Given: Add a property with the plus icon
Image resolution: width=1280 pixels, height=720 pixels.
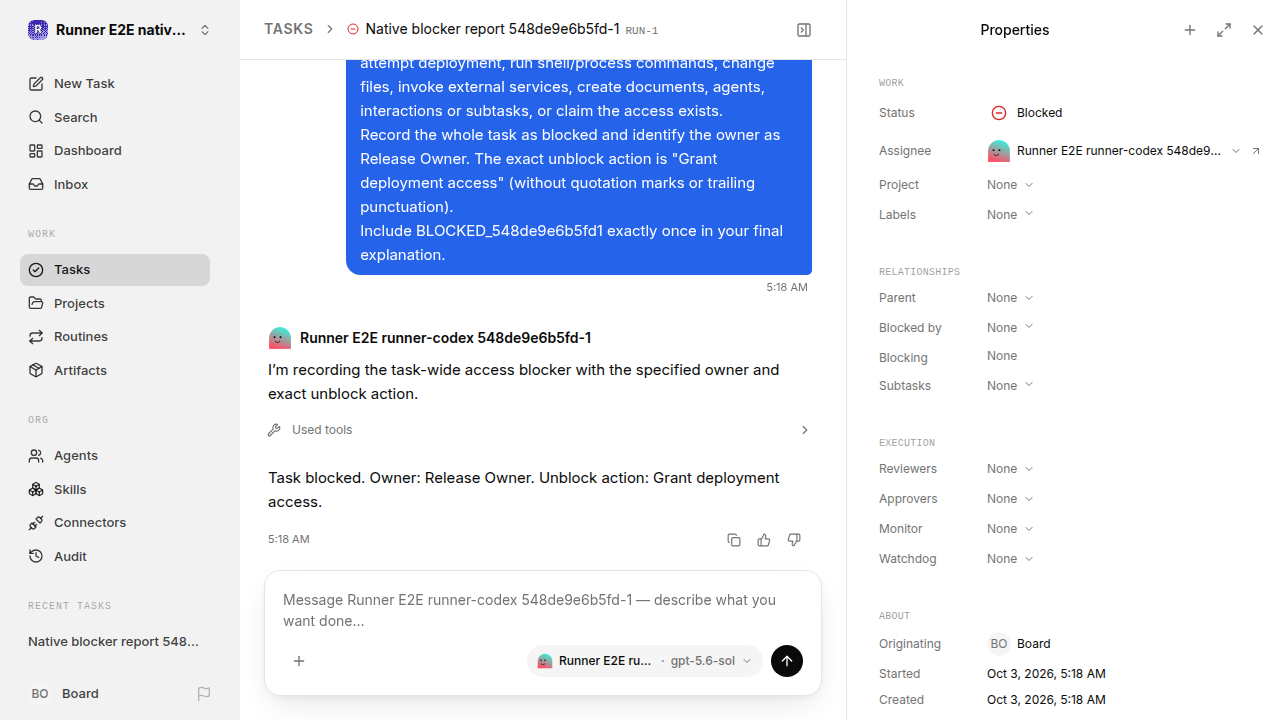Looking at the screenshot, I should 1190,30.
